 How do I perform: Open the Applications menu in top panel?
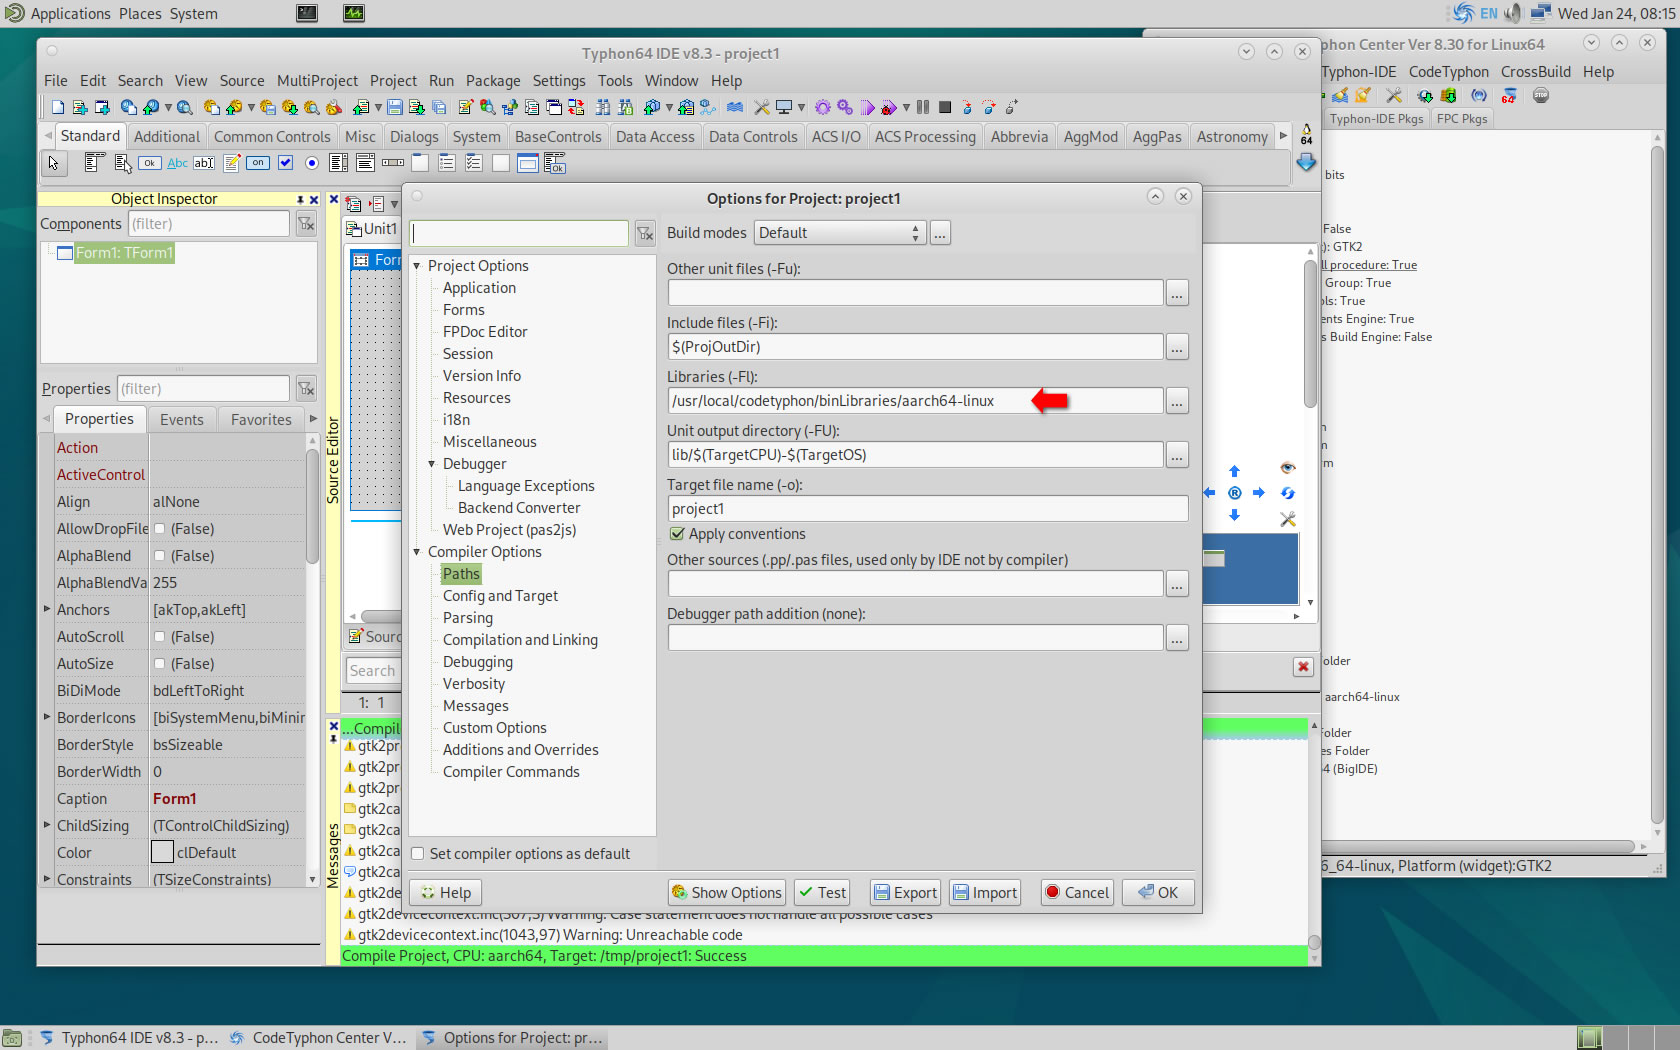(x=69, y=14)
